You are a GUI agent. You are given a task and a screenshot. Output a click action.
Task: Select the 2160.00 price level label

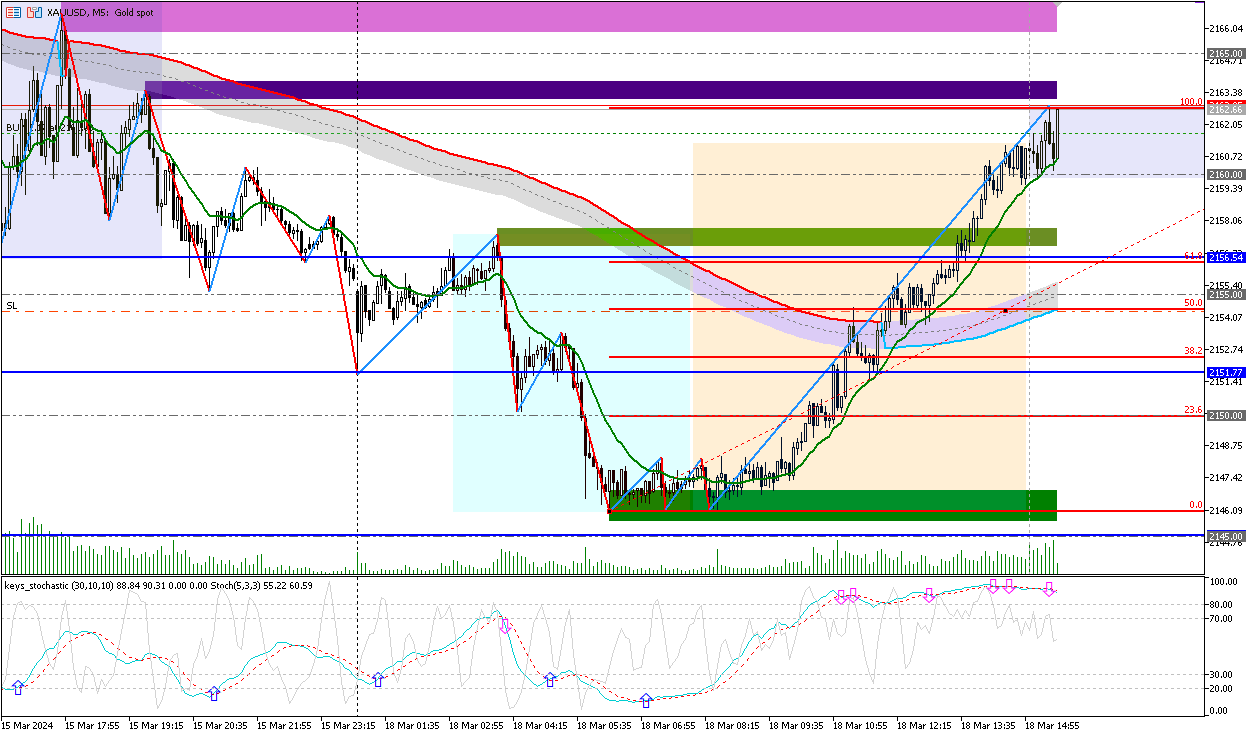click(x=1224, y=174)
